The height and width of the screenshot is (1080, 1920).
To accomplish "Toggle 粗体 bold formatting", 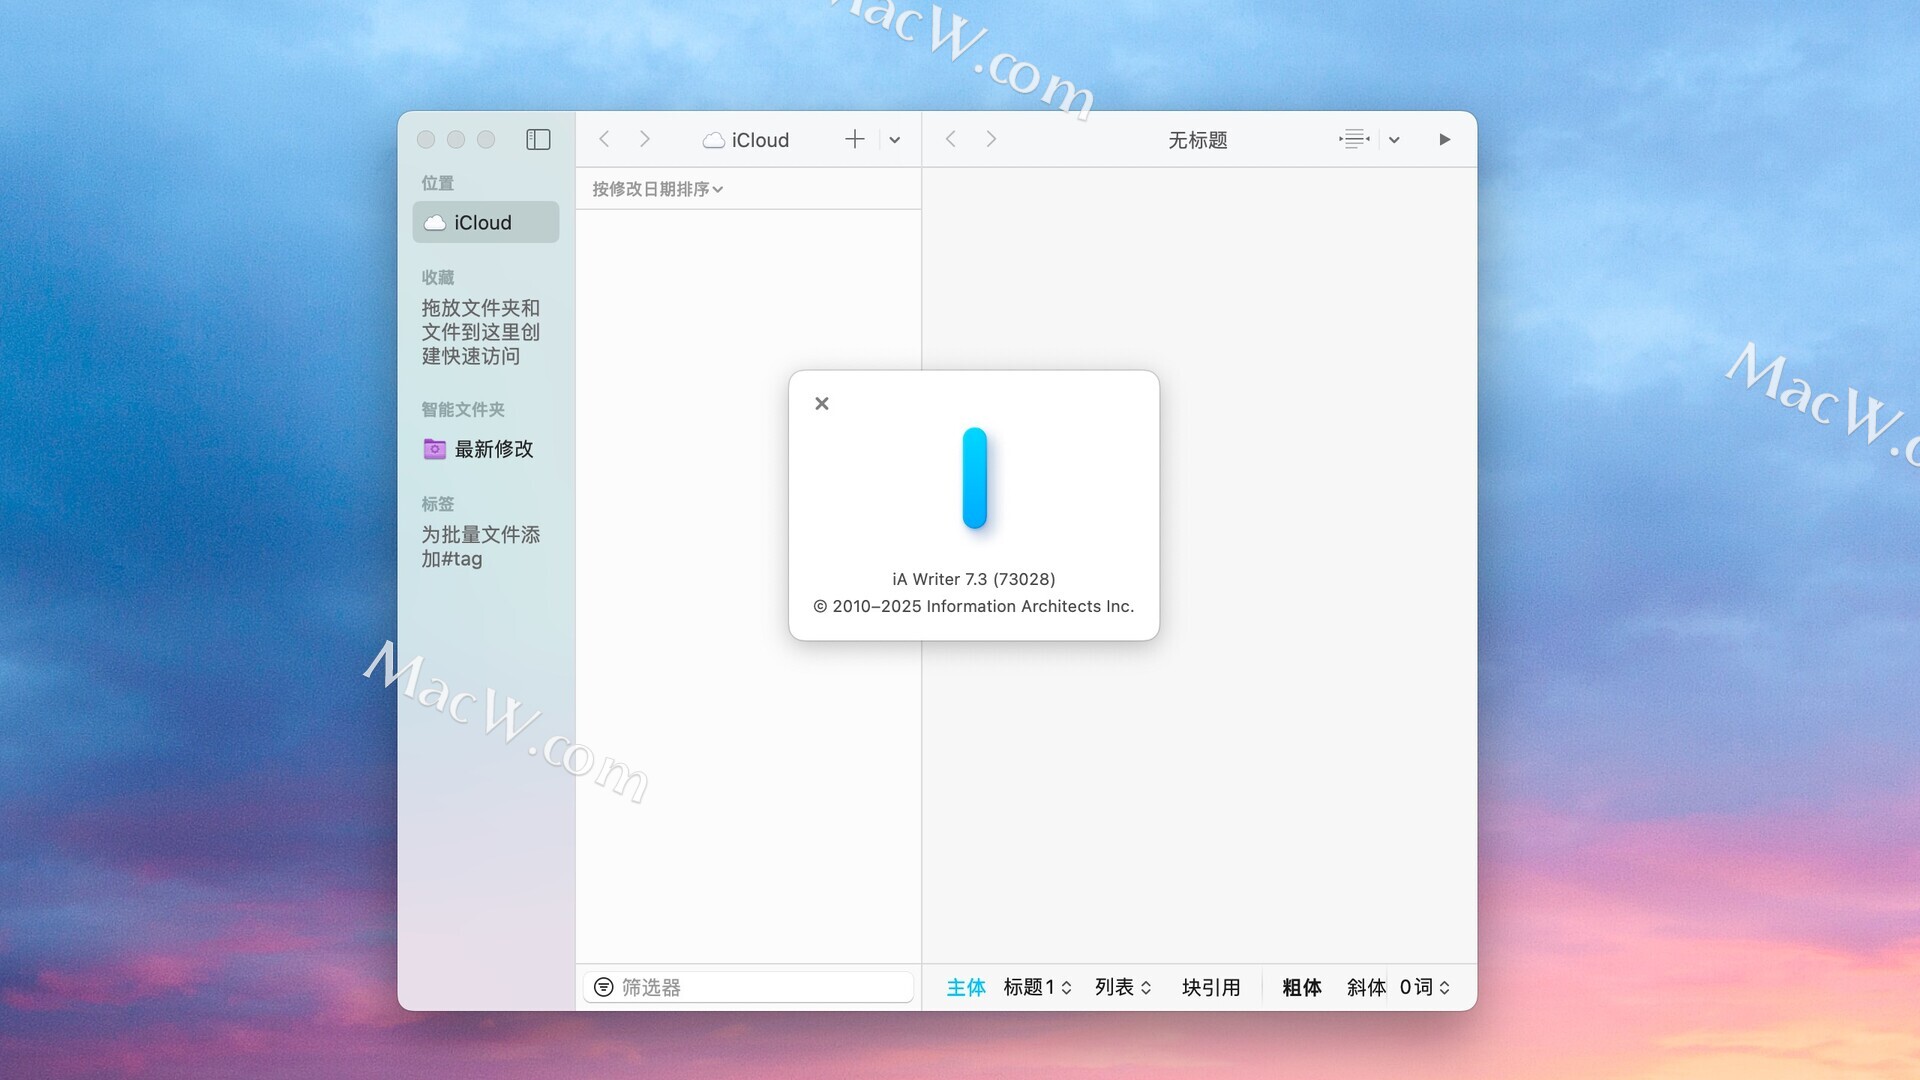I will point(1301,987).
